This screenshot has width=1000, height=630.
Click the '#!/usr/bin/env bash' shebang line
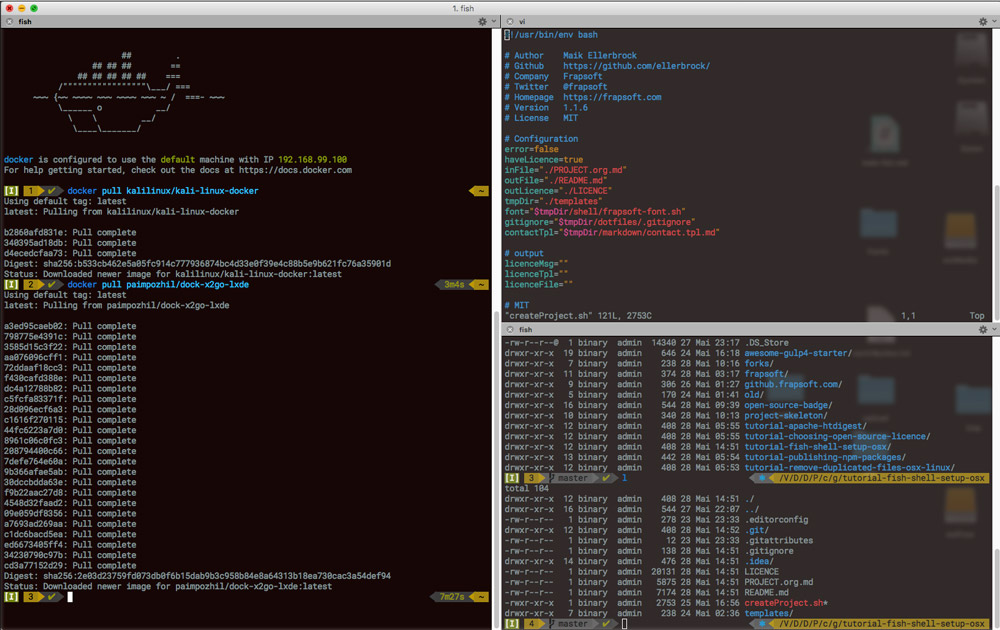click(x=551, y=34)
